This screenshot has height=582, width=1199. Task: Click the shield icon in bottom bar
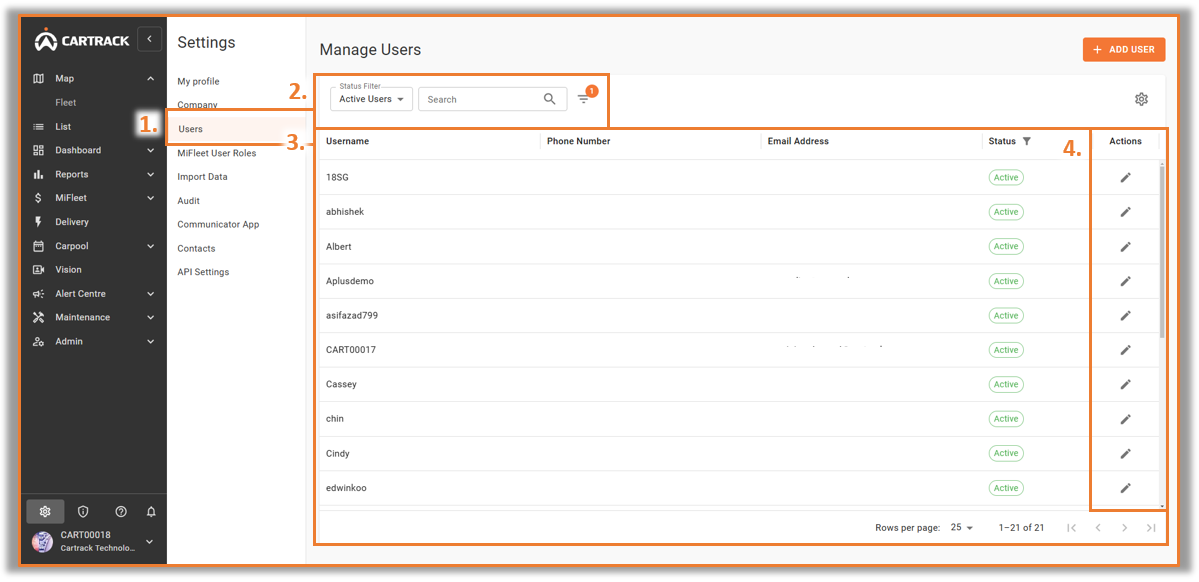(83, 512)
